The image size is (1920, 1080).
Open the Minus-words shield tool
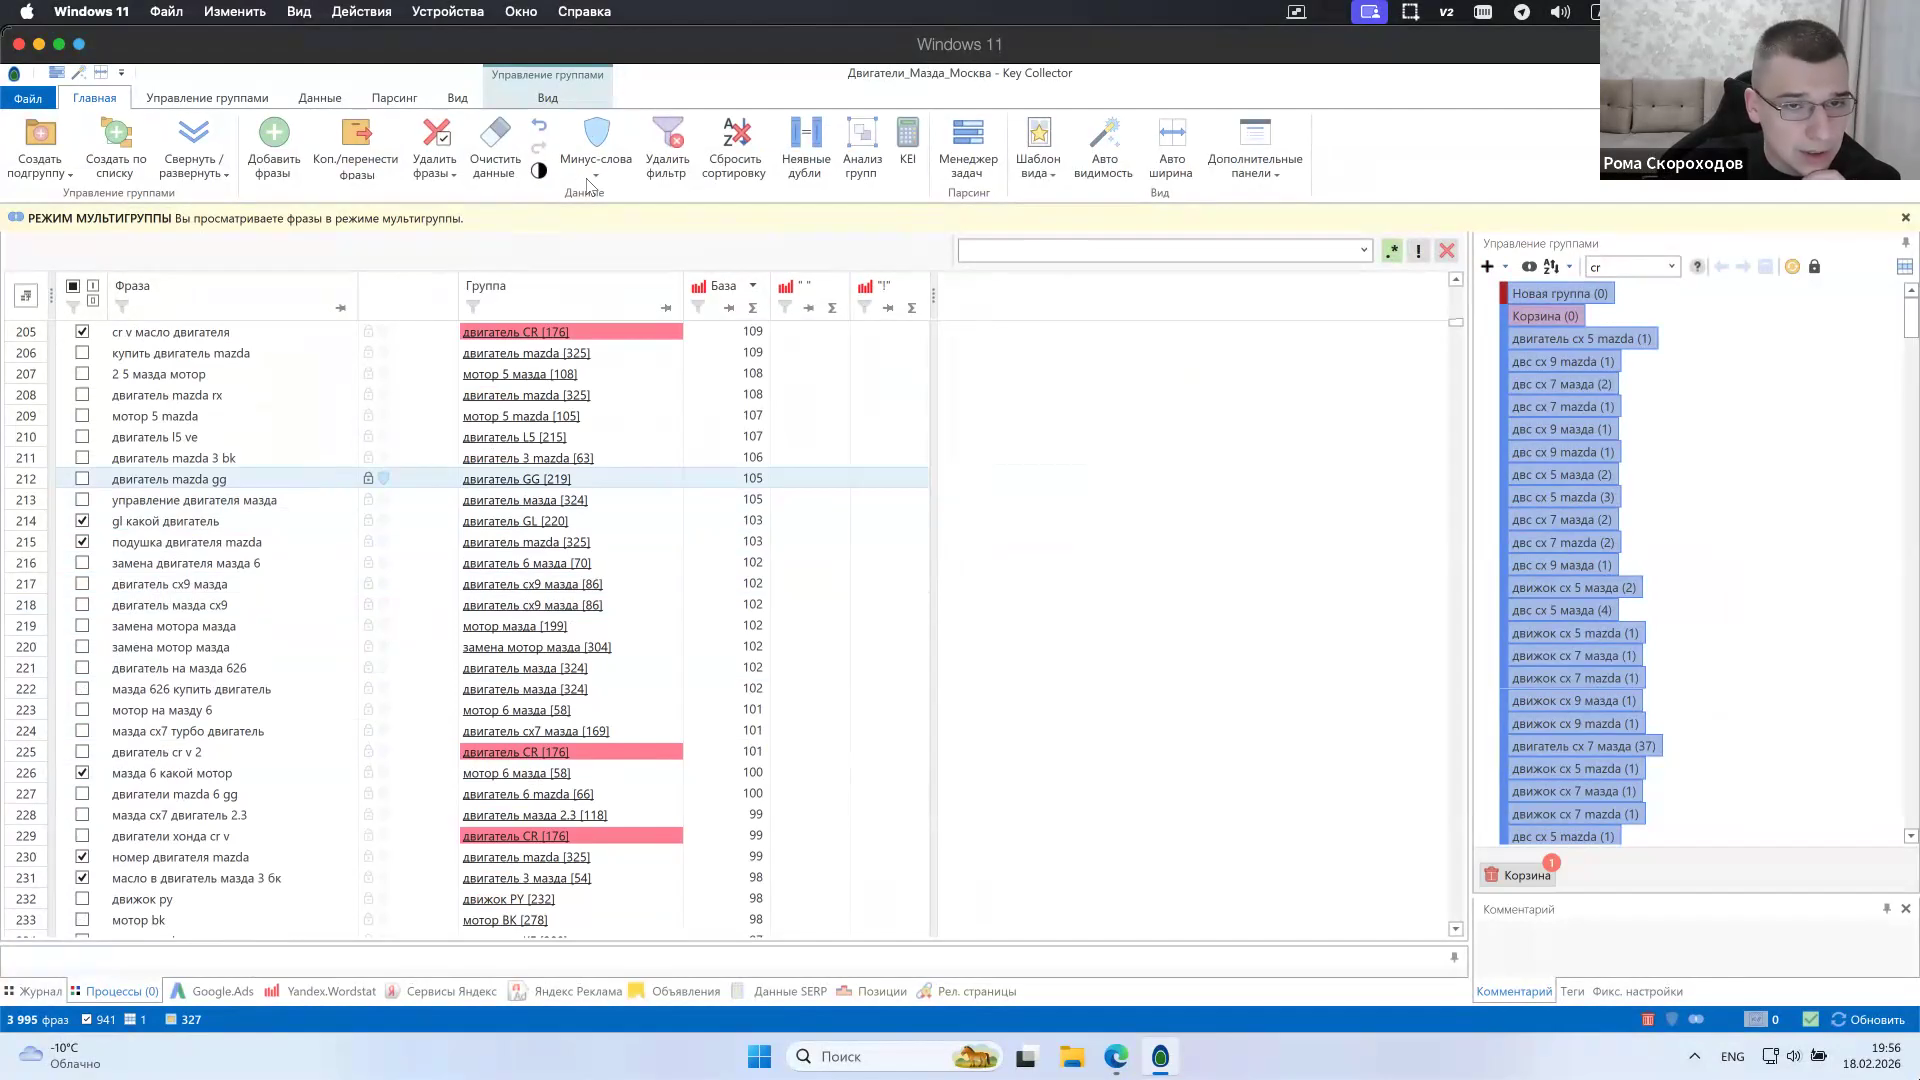point(596,133)
